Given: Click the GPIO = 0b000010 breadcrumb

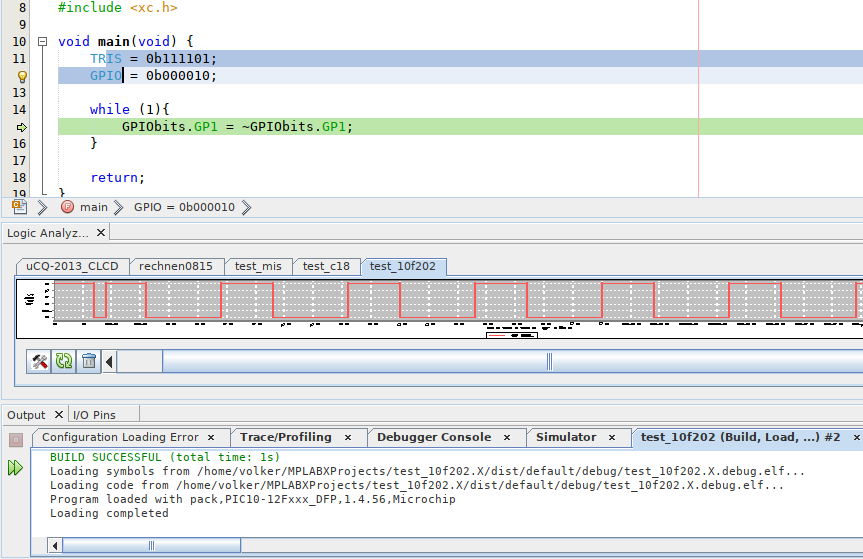Looking at the screenshot, I should click(184, 207).
